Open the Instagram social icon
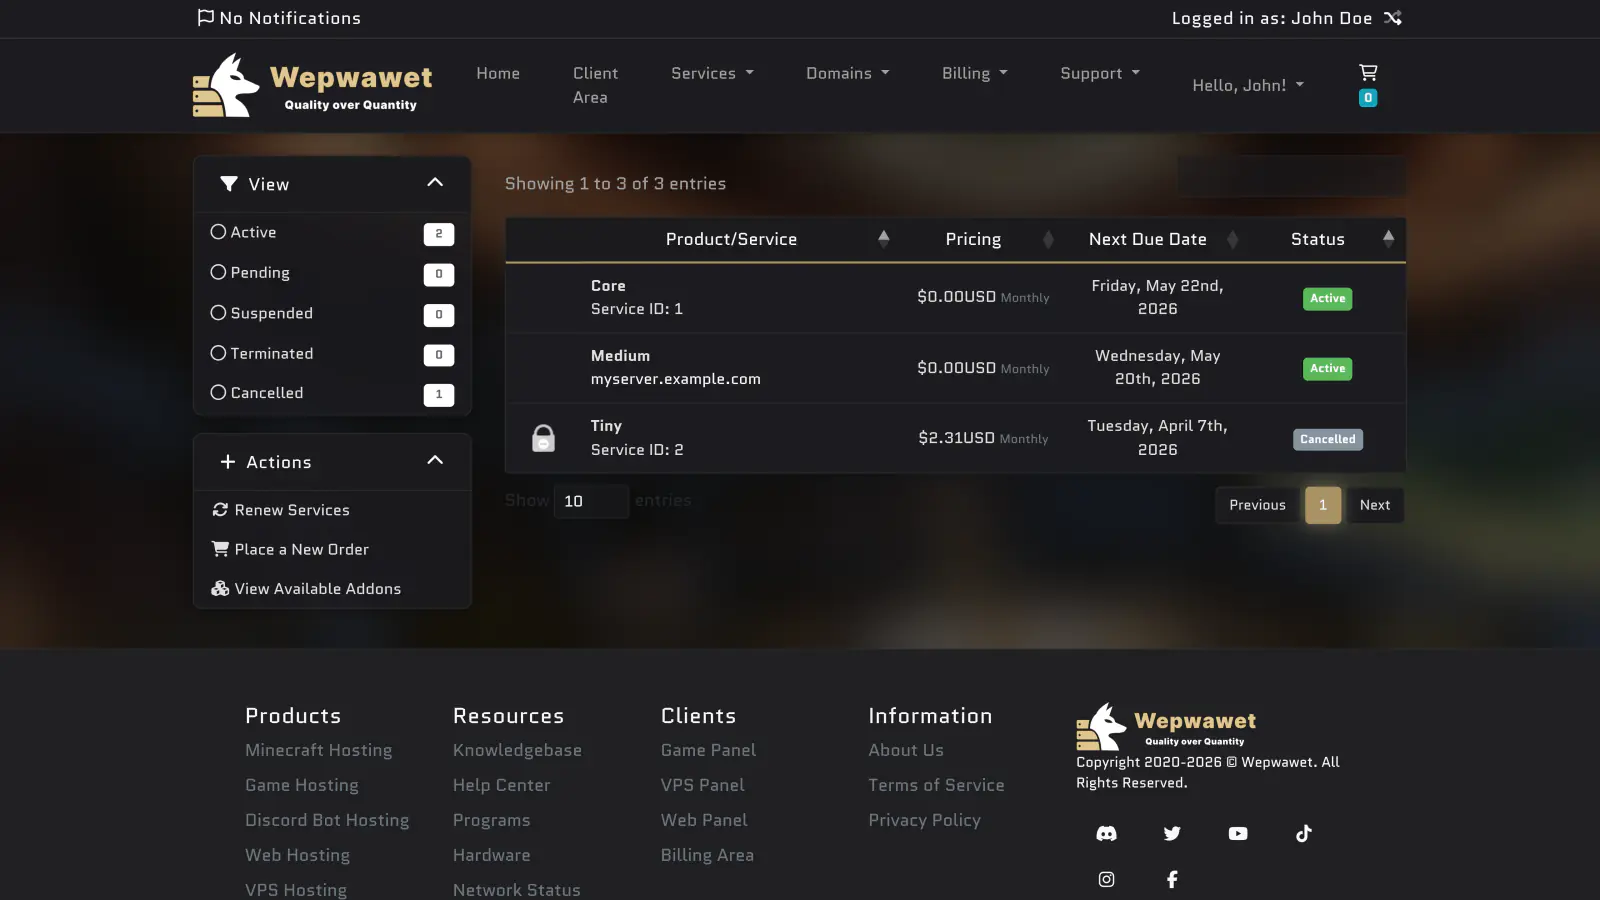The width and height of the screenshot is (1600, 900). pyautogui.click(x=1106, y=880)
